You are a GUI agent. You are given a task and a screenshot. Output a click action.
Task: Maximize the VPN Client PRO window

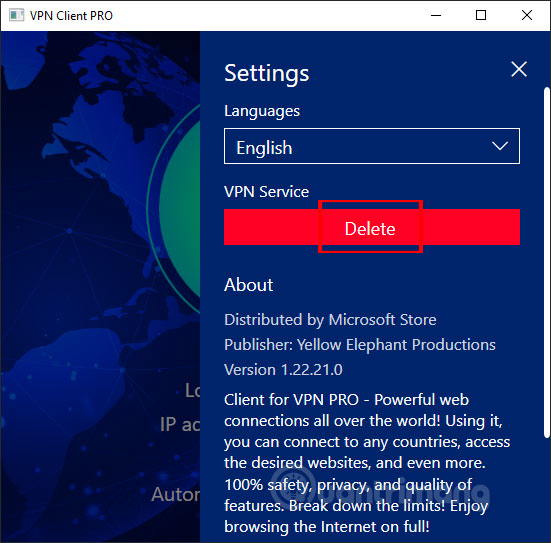point(481,15)
